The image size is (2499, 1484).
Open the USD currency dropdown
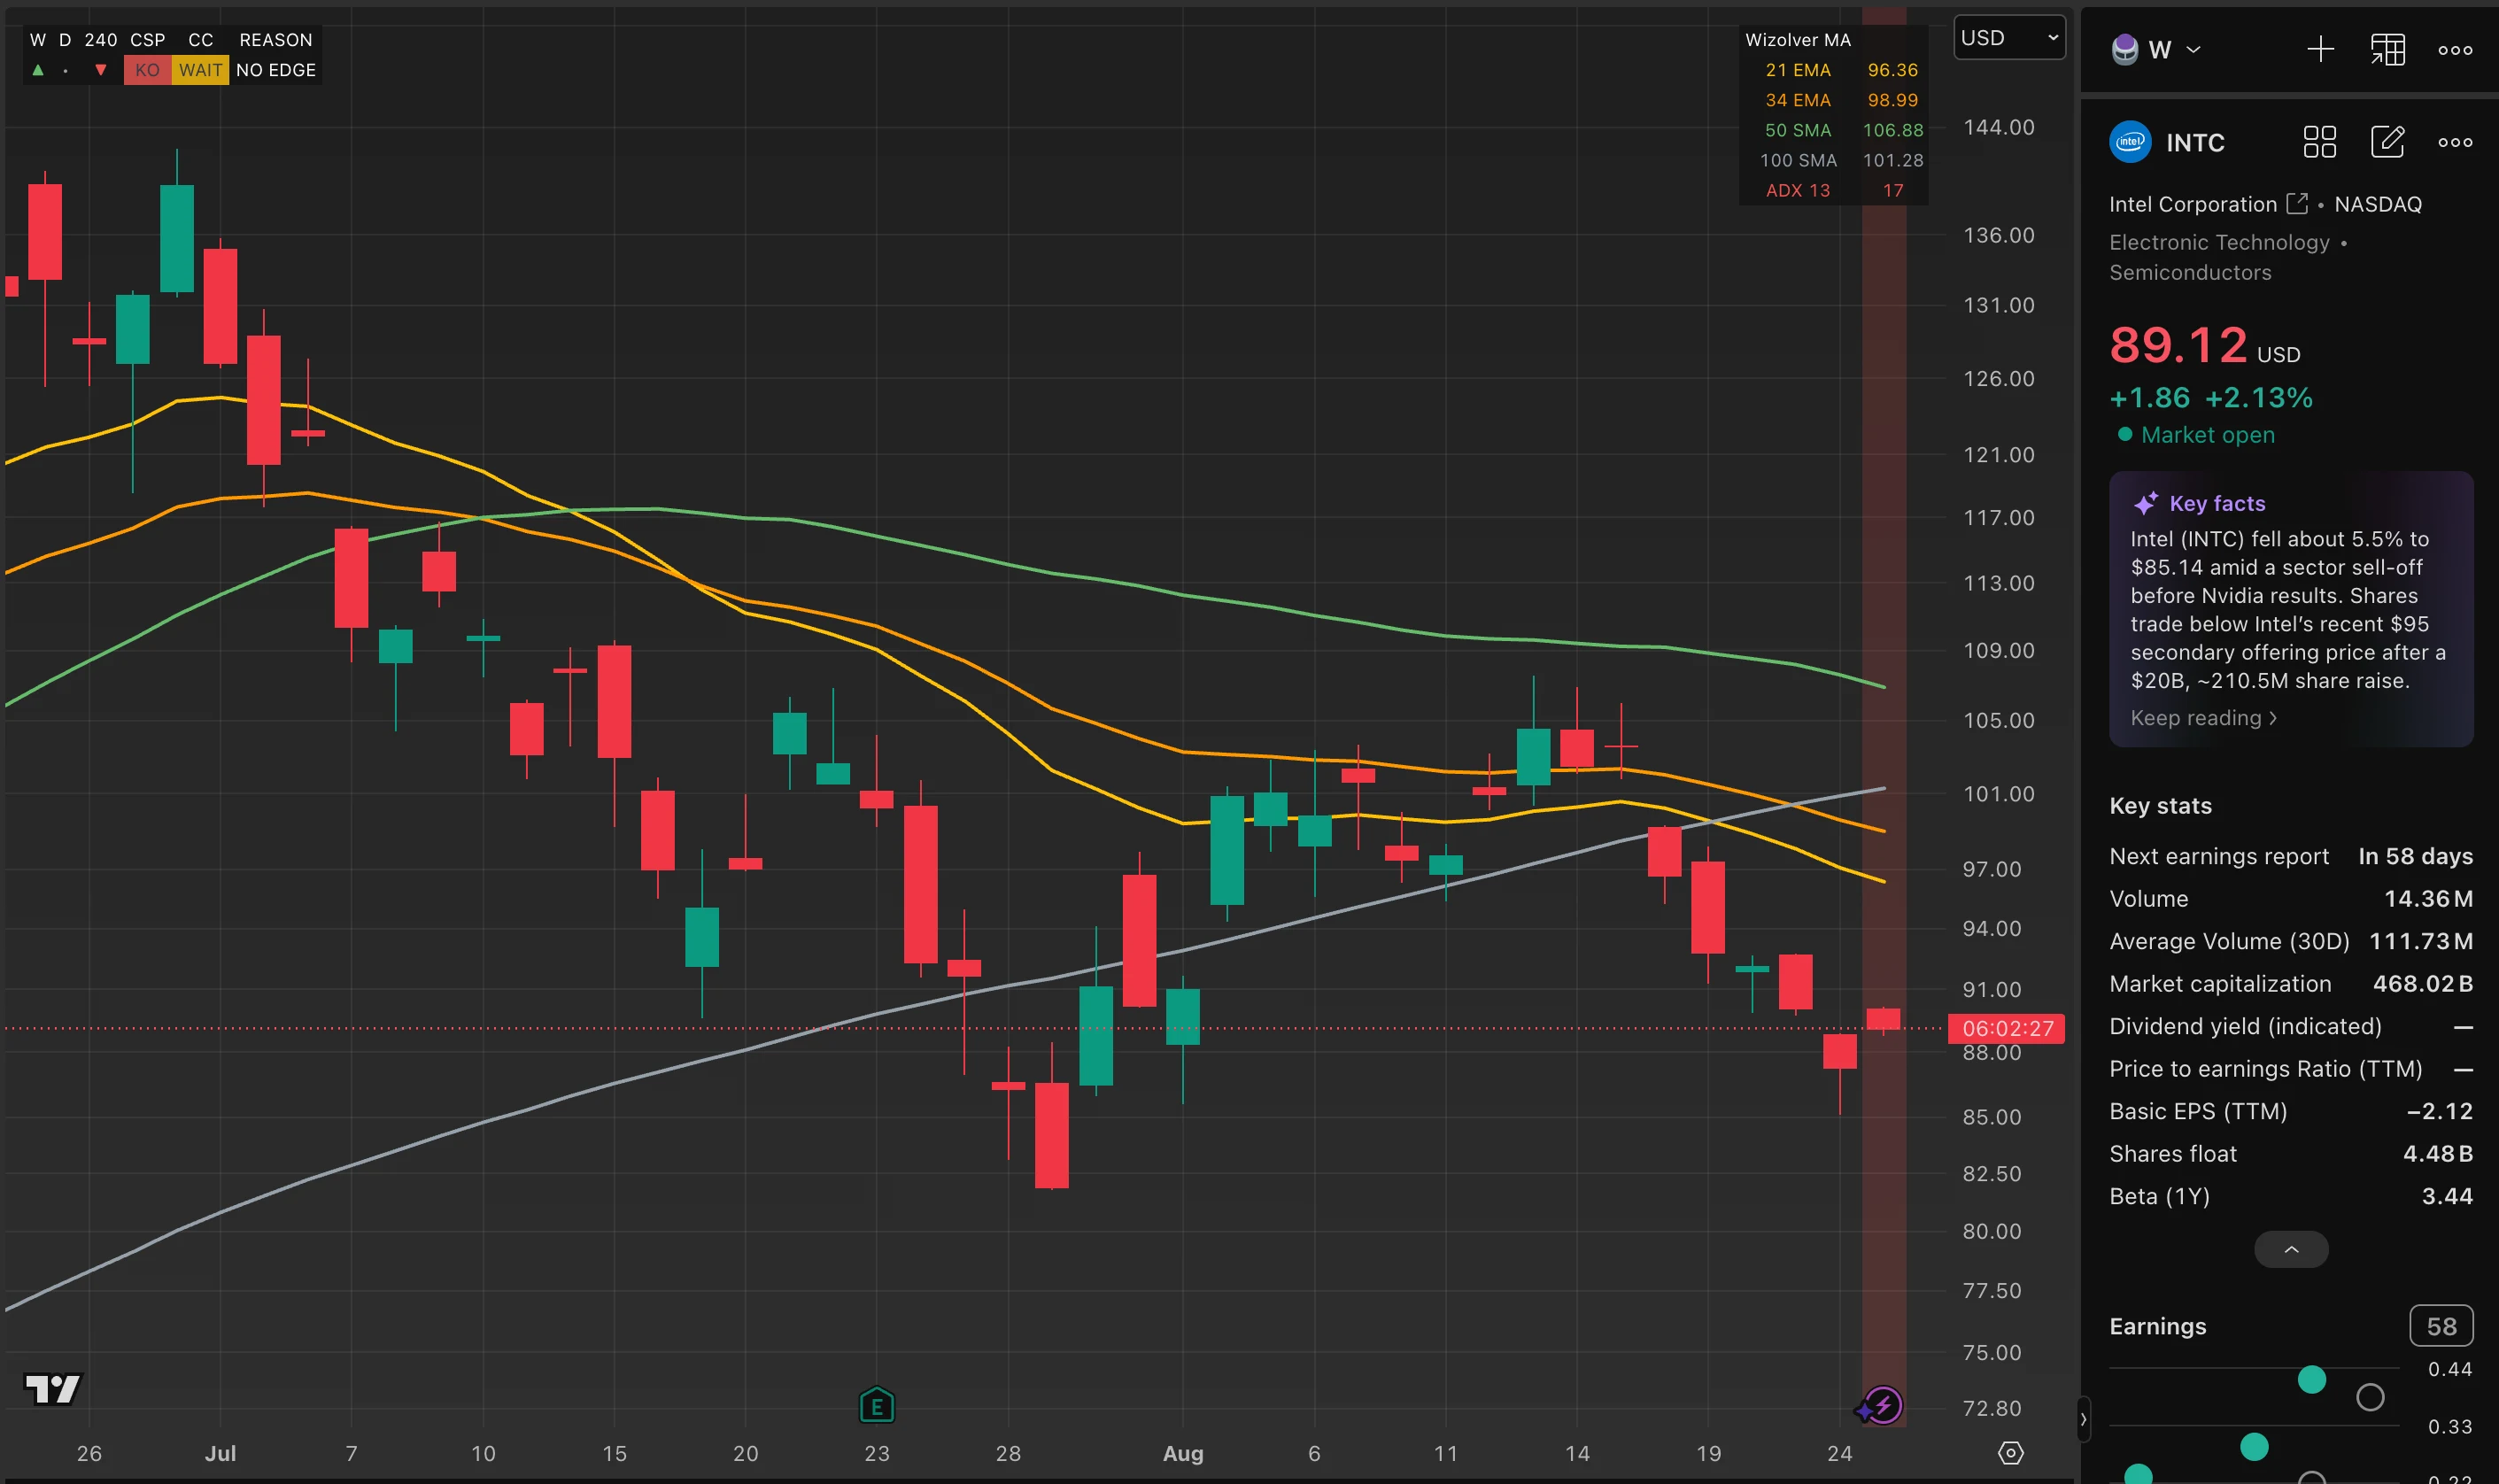coord(2009,38)
